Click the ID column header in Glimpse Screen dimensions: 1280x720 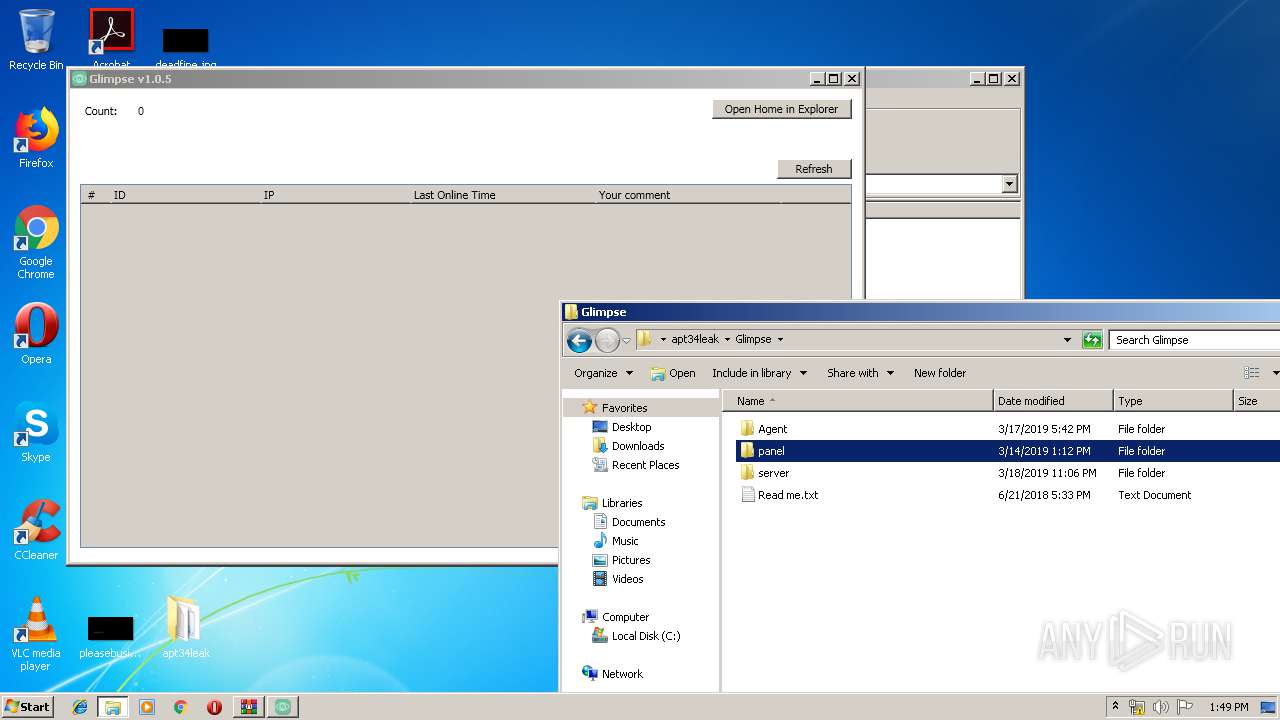[x=184, y=195]
